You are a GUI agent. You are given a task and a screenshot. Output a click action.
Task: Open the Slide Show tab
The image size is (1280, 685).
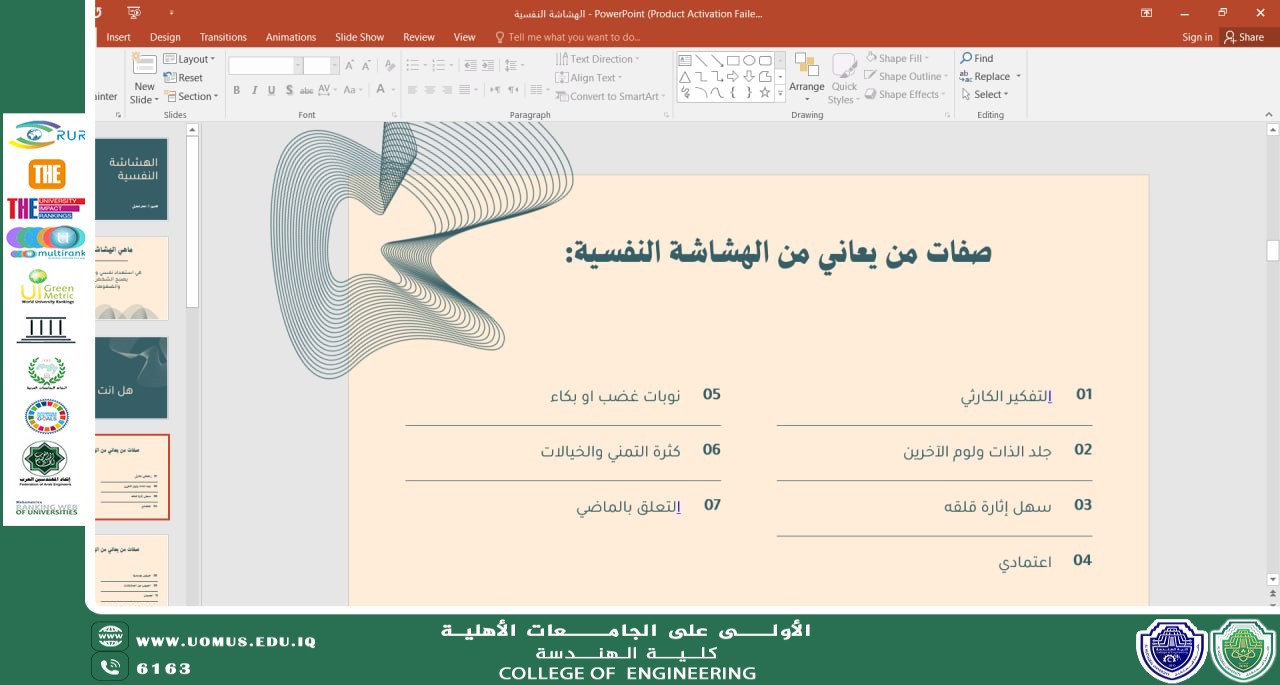[x=359, y=37]
